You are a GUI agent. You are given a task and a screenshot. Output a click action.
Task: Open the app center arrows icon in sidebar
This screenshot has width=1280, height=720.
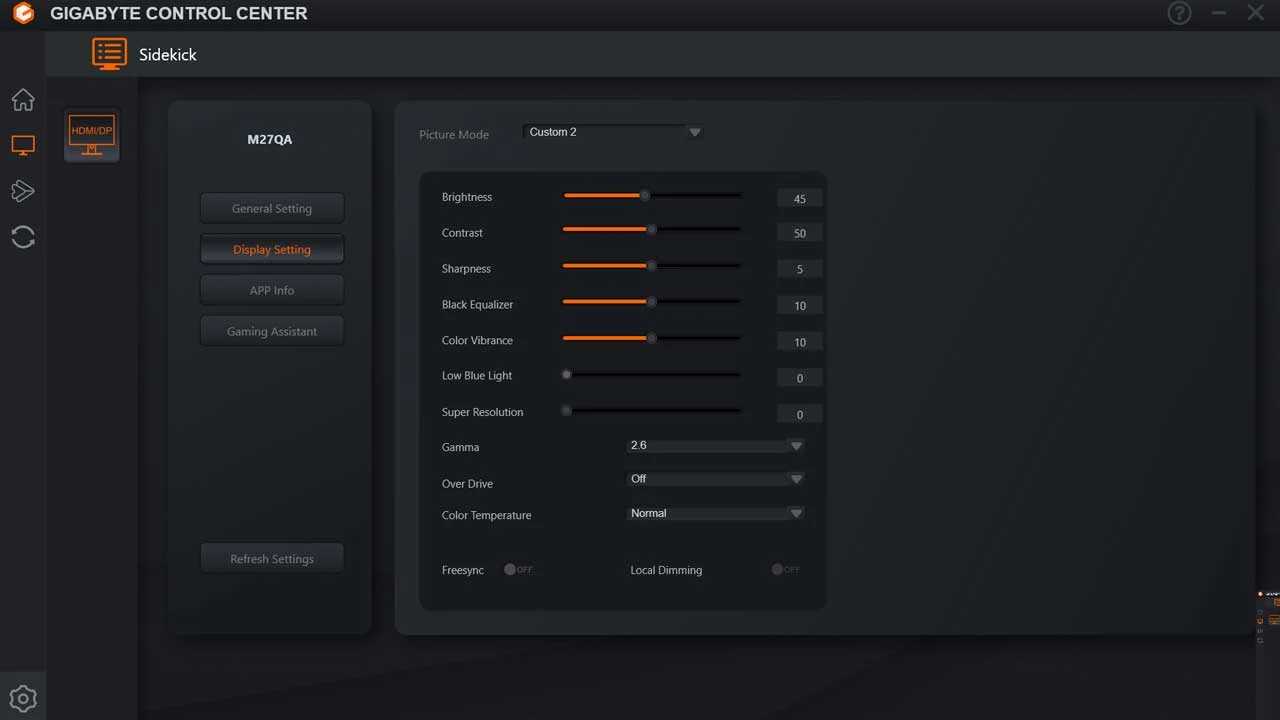click(22, 191)
